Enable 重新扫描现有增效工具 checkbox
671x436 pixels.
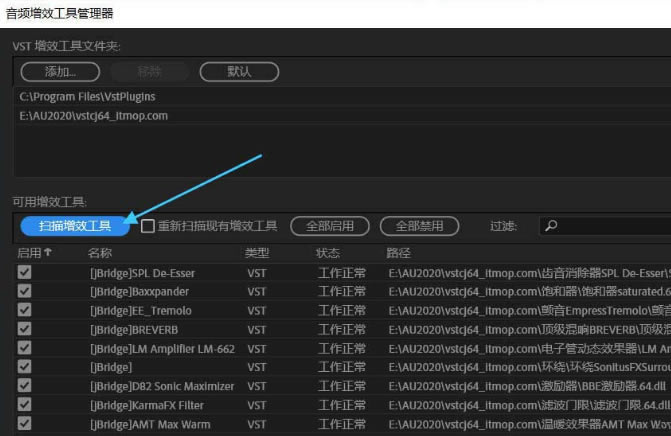pyautogui.click(x=148, y=226)
